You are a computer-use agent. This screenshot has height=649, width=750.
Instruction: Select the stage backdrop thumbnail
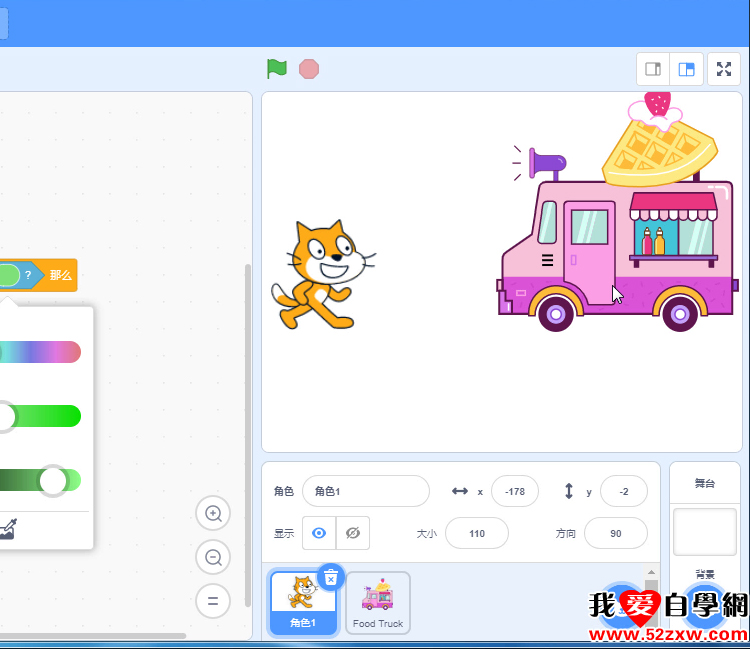point(705,532)
